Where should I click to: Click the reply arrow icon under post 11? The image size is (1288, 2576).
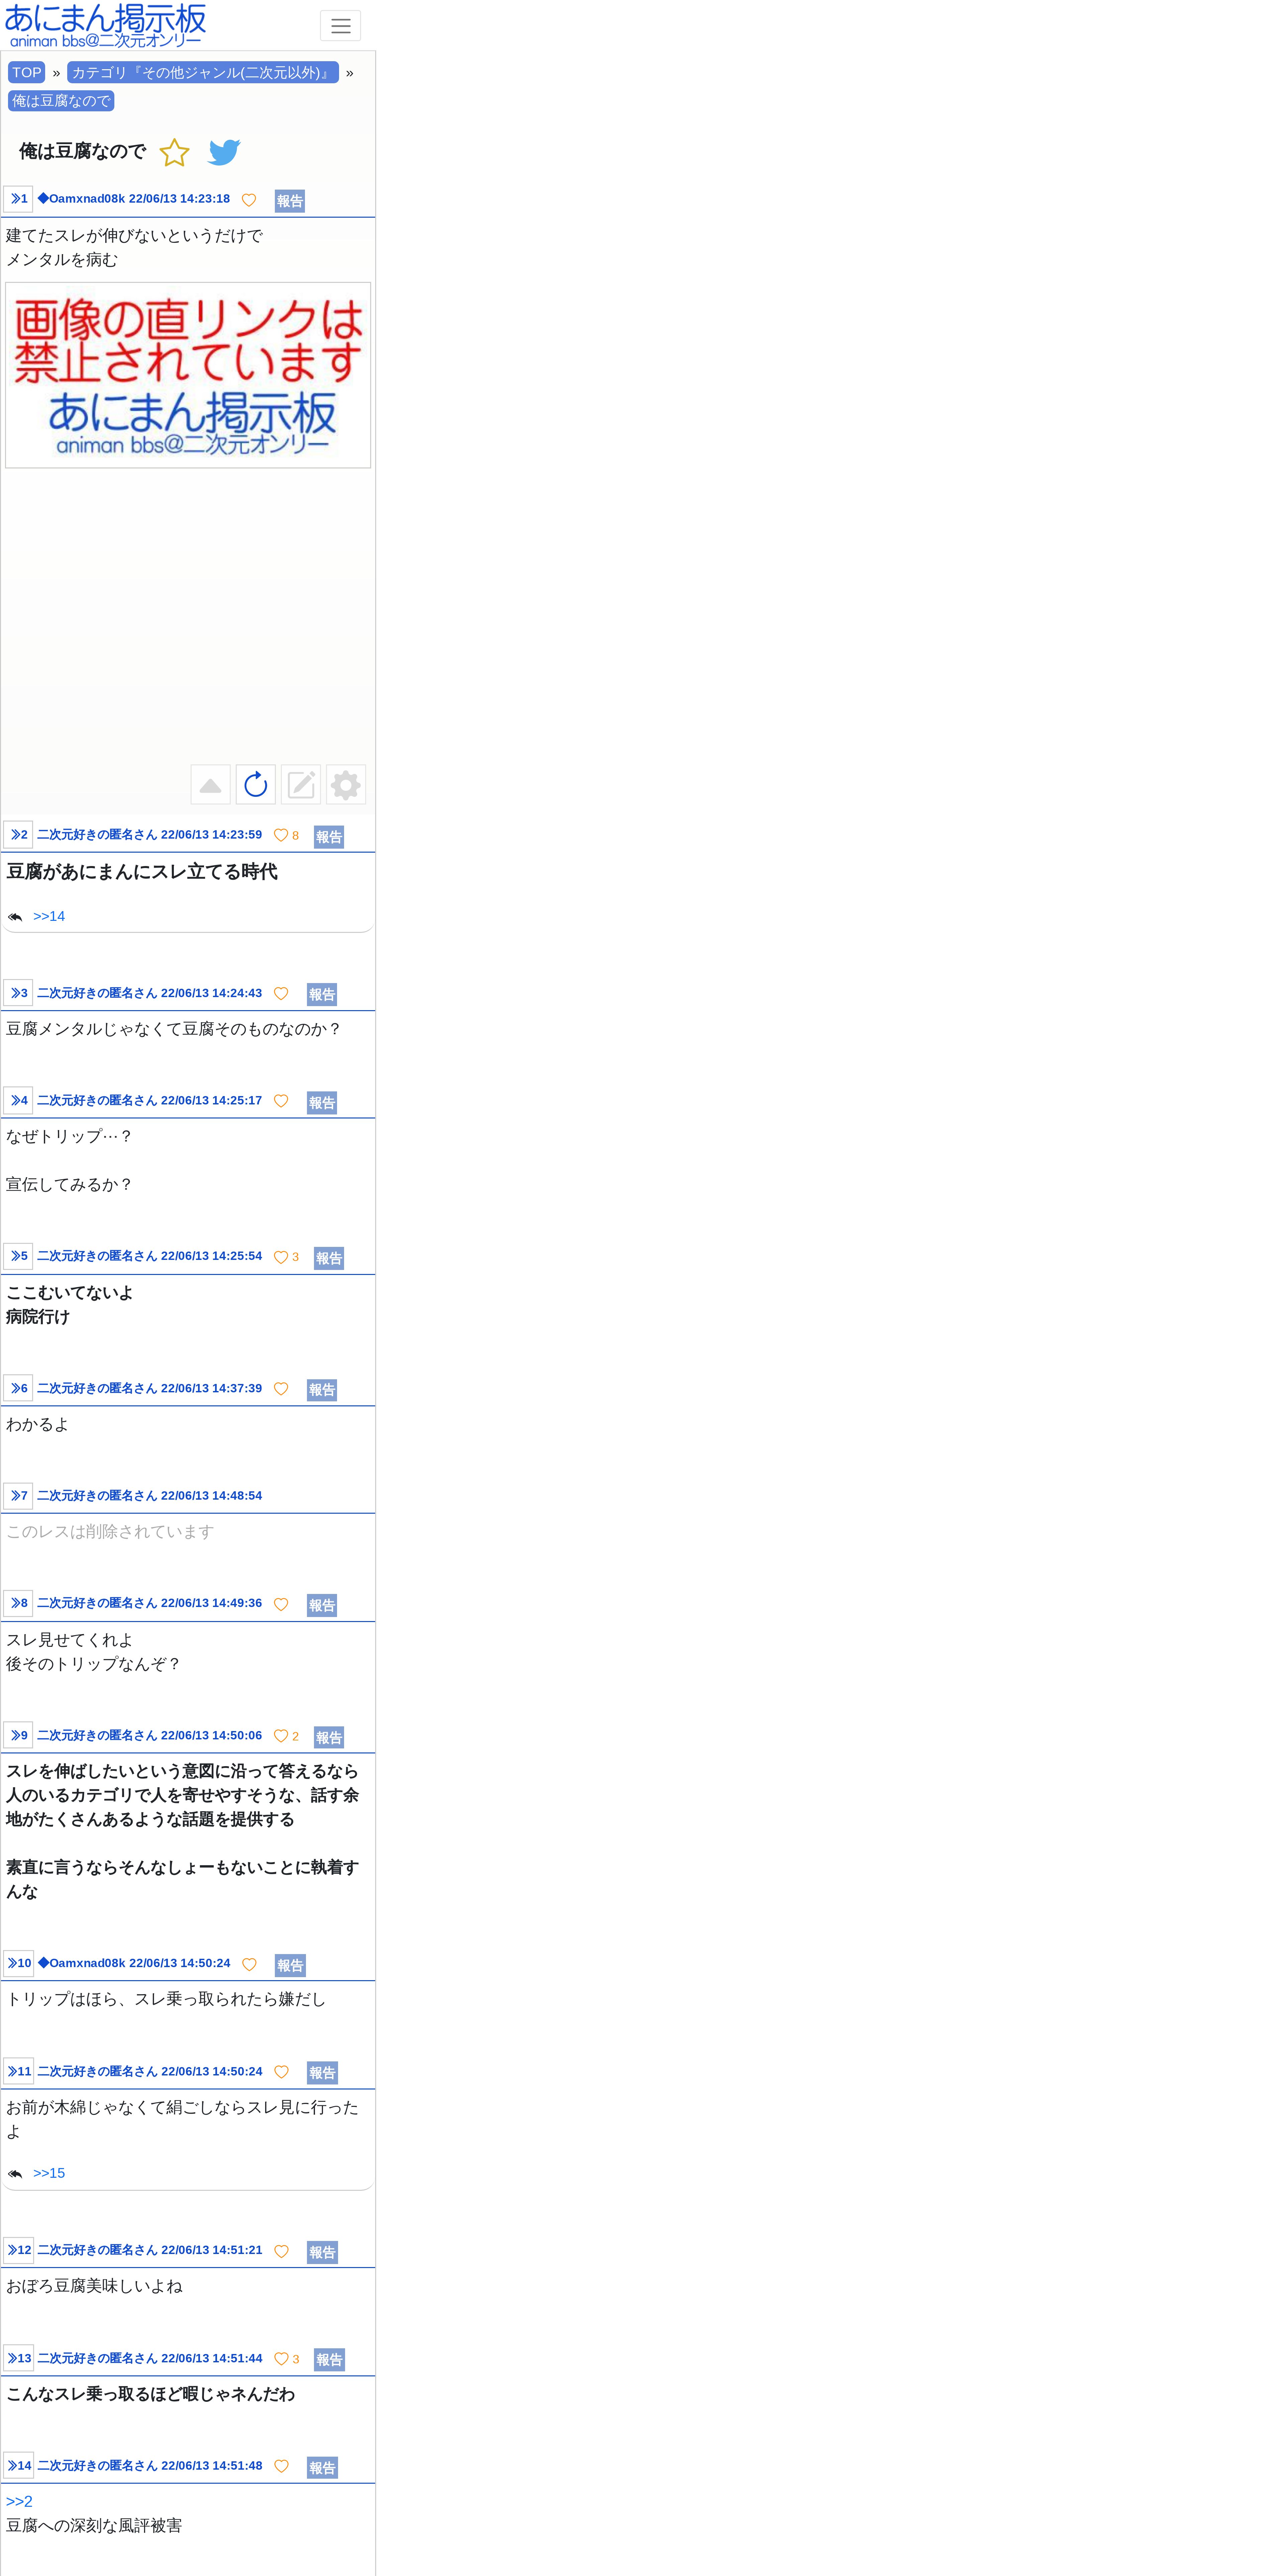tap(15, 2174)
